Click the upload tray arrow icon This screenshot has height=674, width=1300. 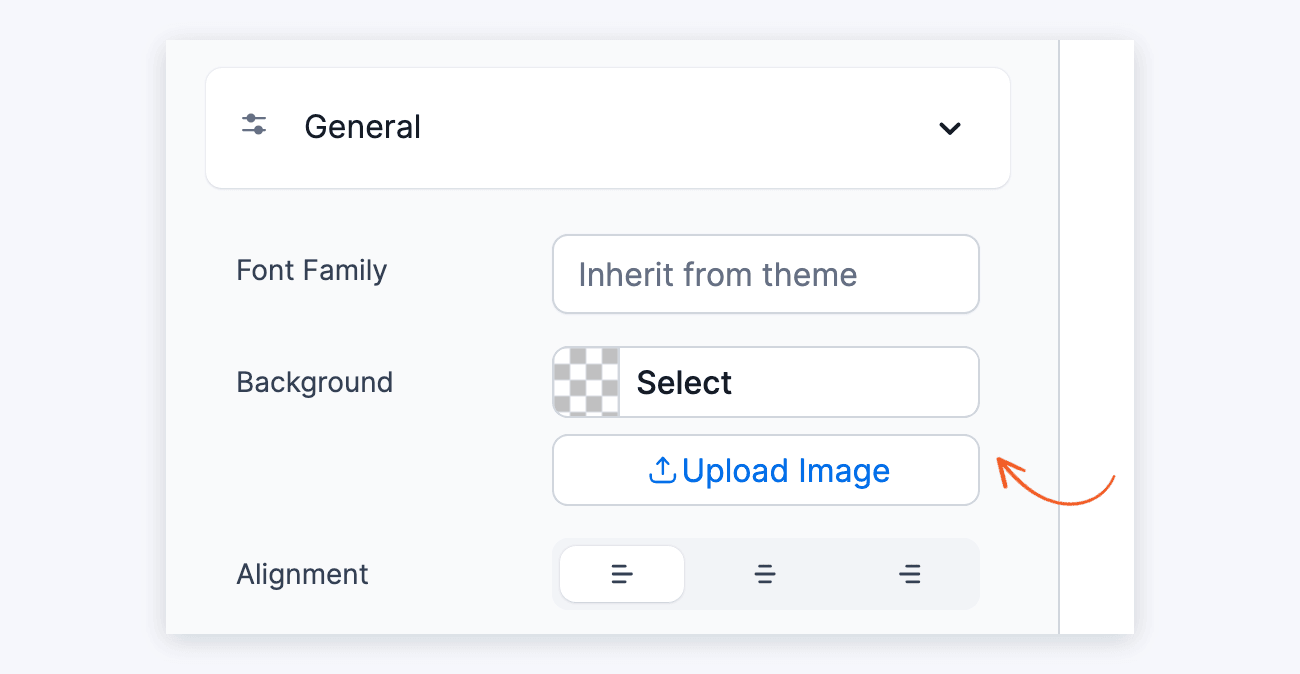pos(663,470)
